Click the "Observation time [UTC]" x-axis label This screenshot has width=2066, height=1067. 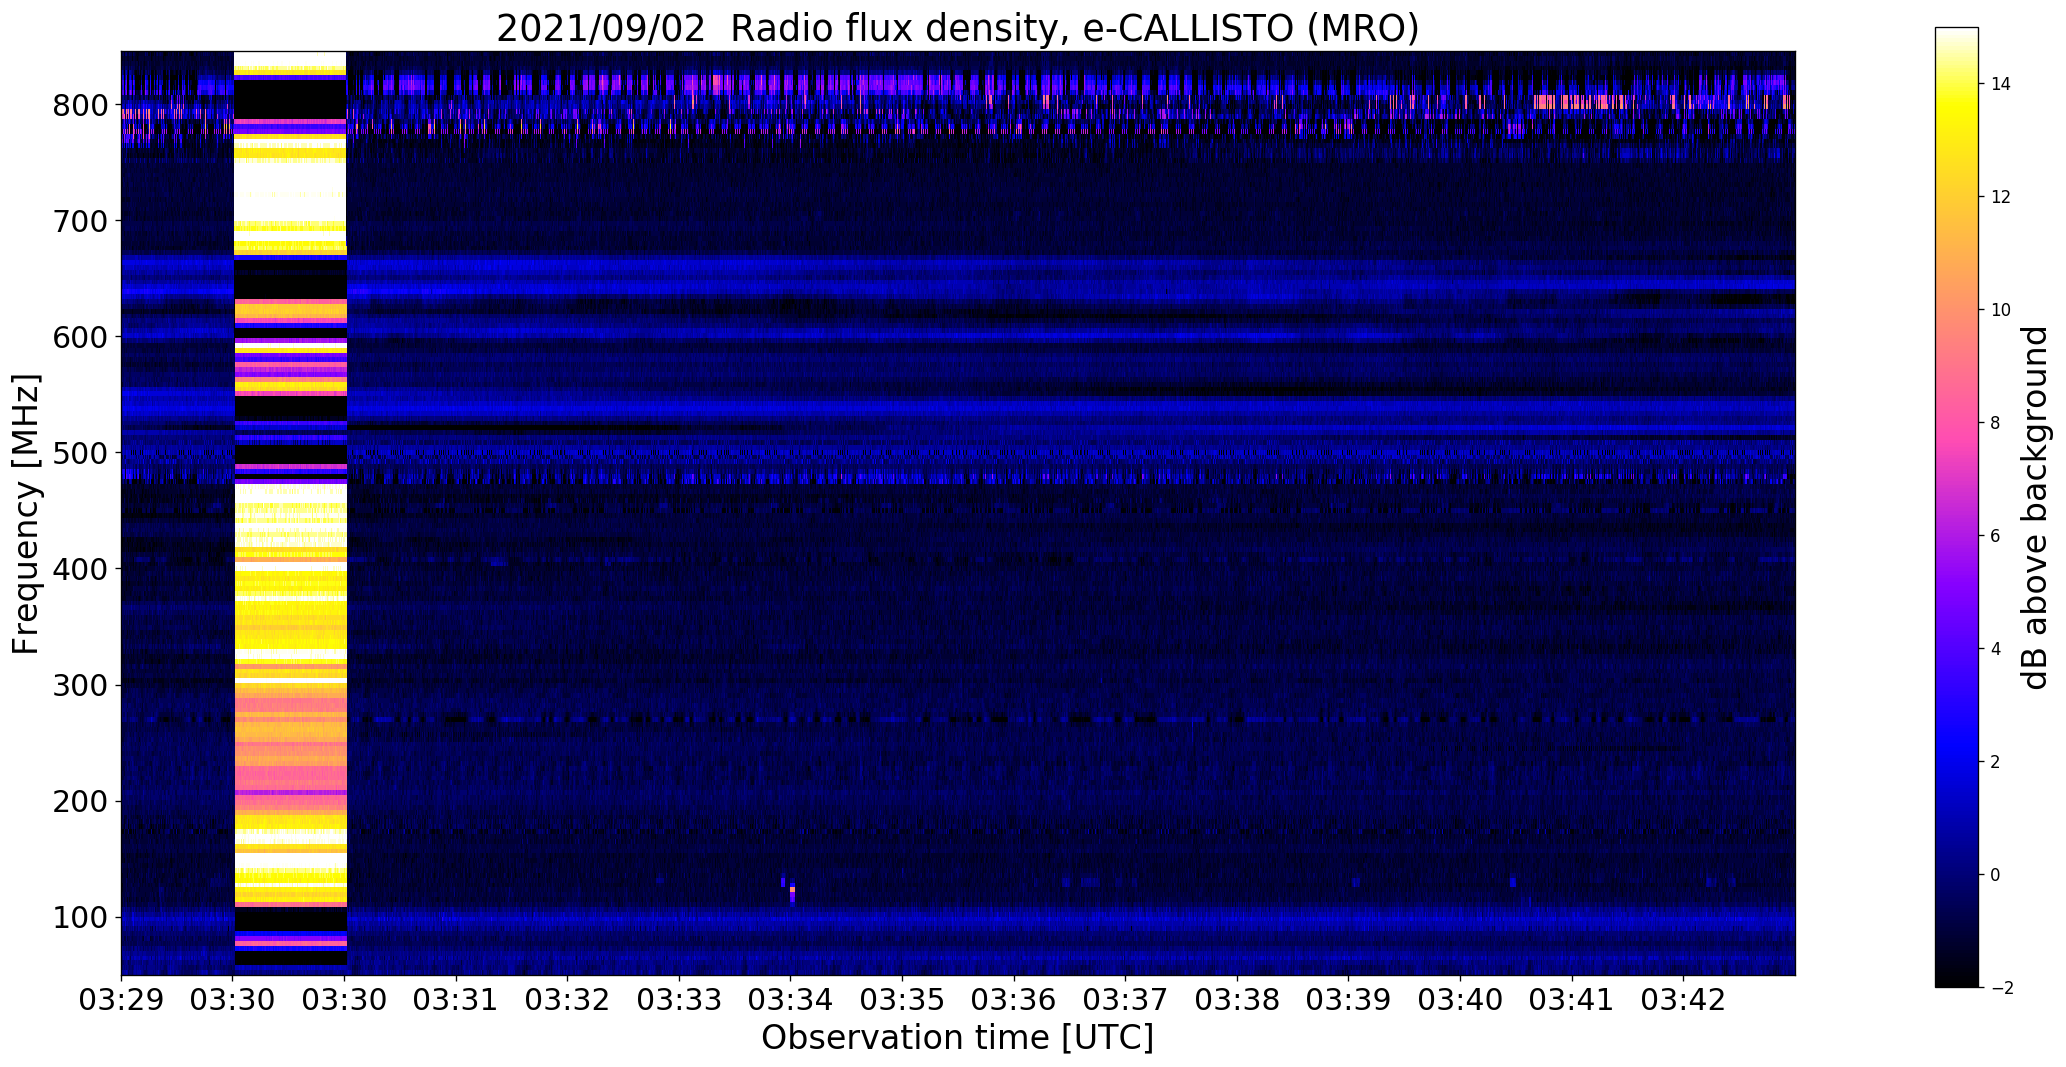(x=958, y=1038)
